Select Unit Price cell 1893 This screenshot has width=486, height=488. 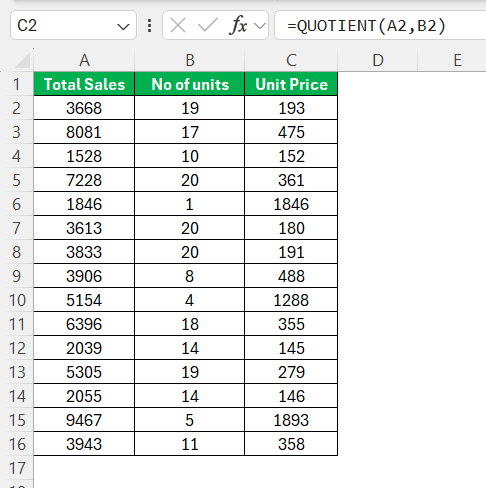coord(291,420)
